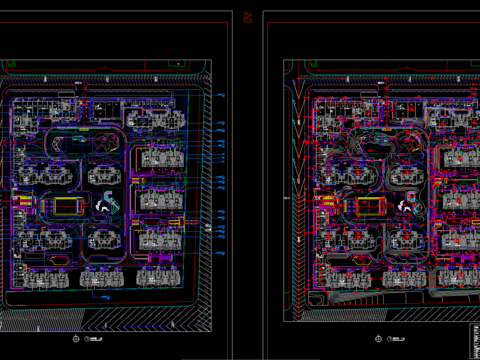Select drawing title text beside left north arrow

(x=94, y=339)
